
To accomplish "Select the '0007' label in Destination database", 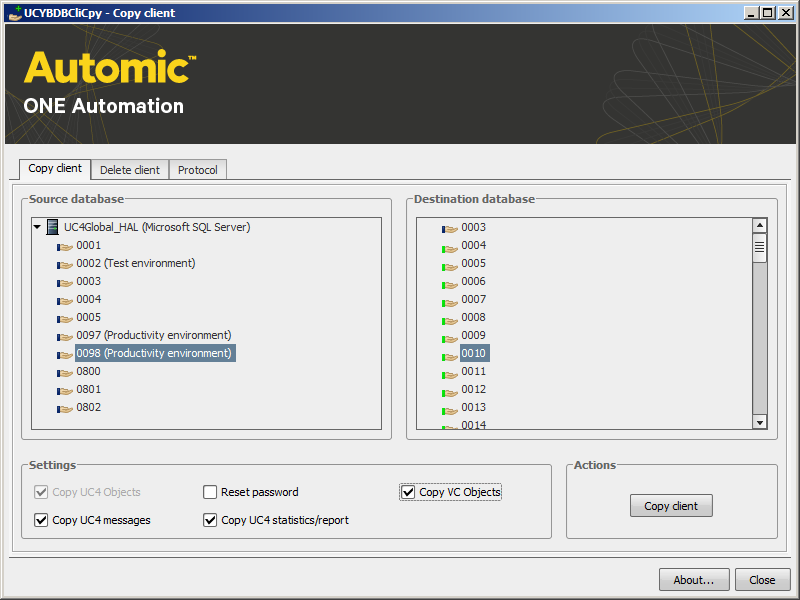I will tap(473, 299).
